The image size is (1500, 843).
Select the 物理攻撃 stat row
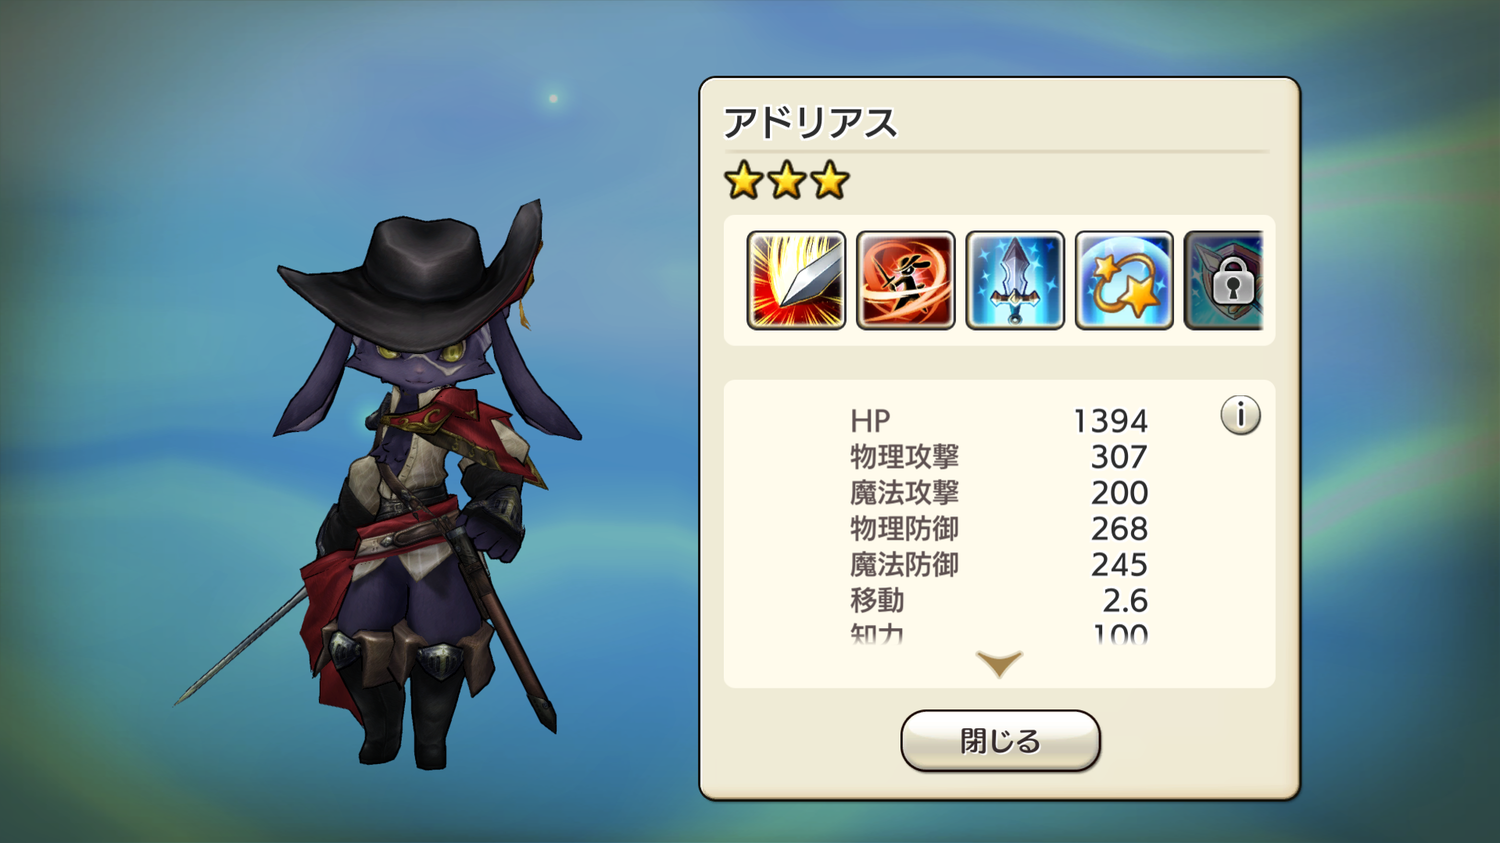coord(999,457)
